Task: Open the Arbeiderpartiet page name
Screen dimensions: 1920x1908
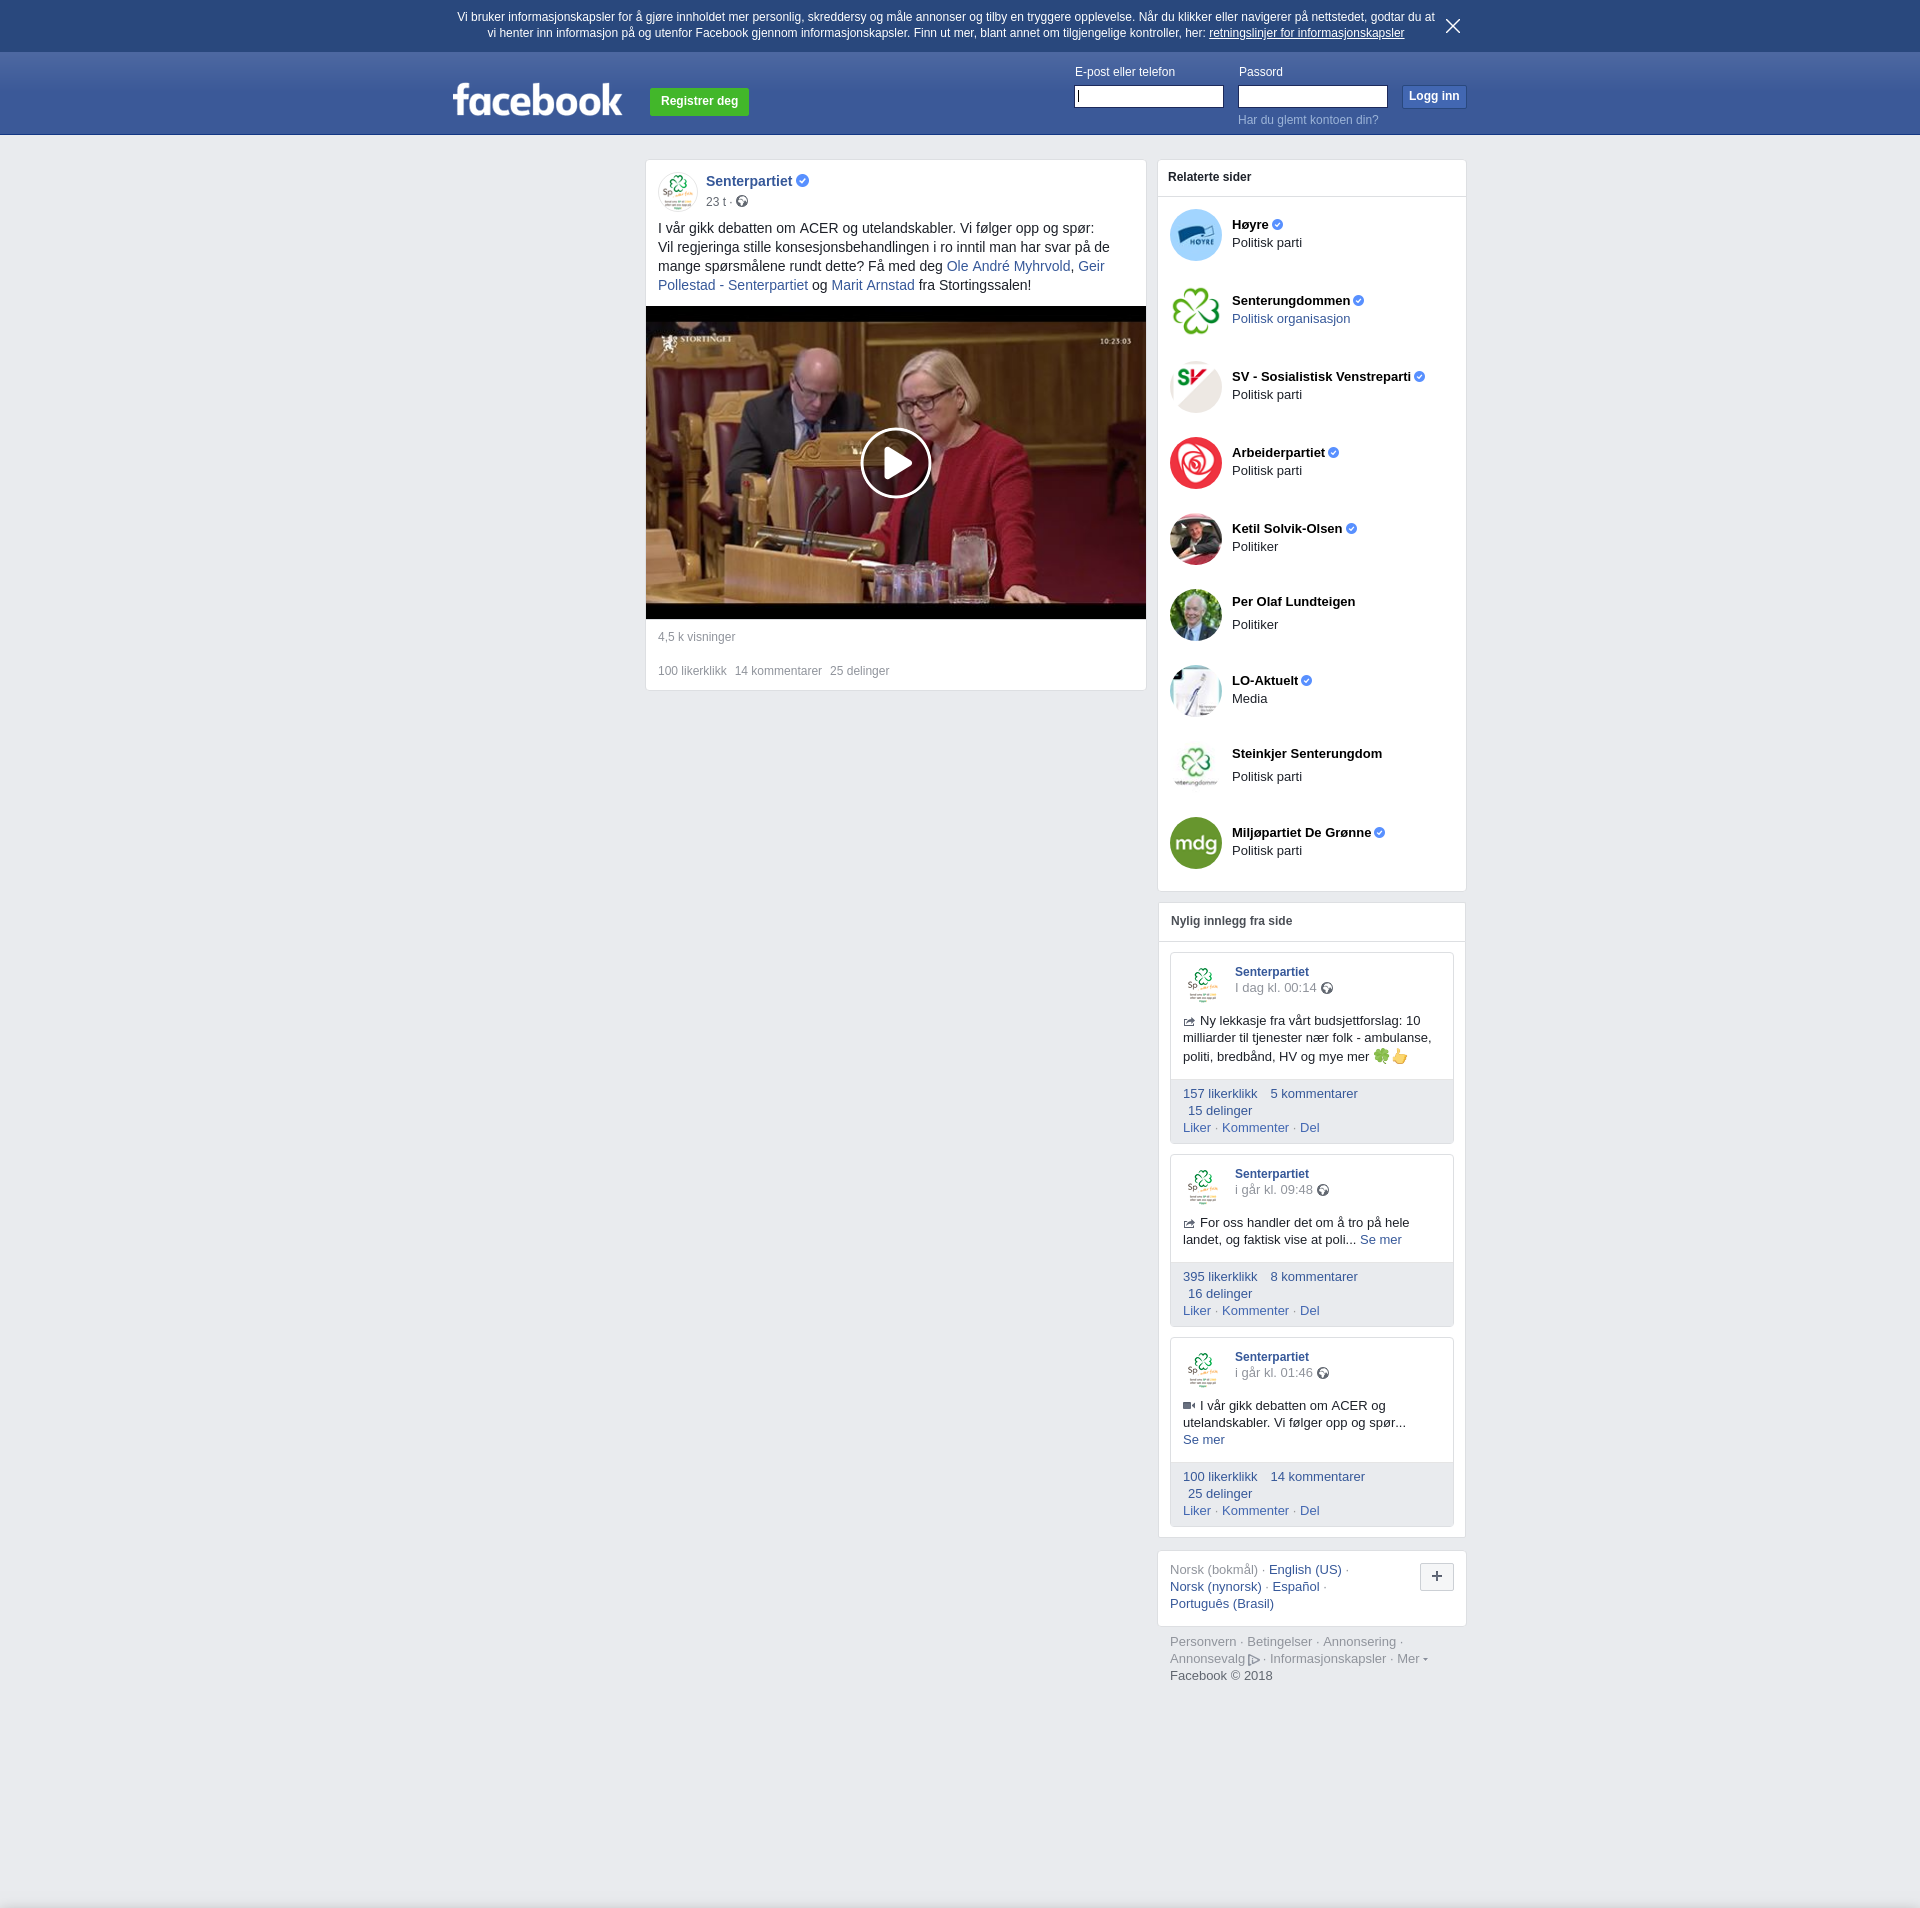Action: click(x=1278, y=453)
